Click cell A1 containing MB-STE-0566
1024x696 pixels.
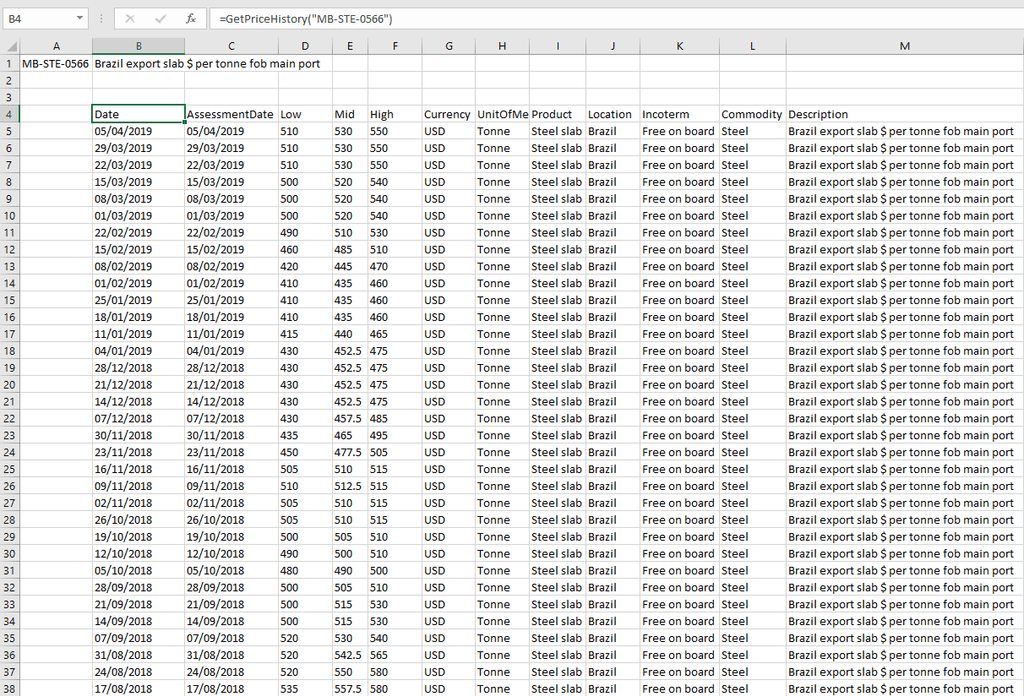click(x=56, y=63)
